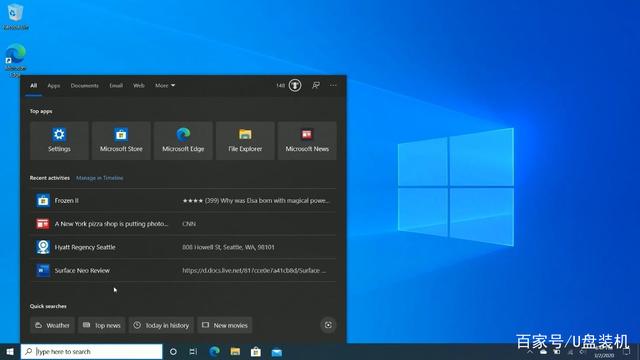Open File Explorer tile in Top apps
The height and width of the screenshot is (360, 640).
click(x=245, y=140)
